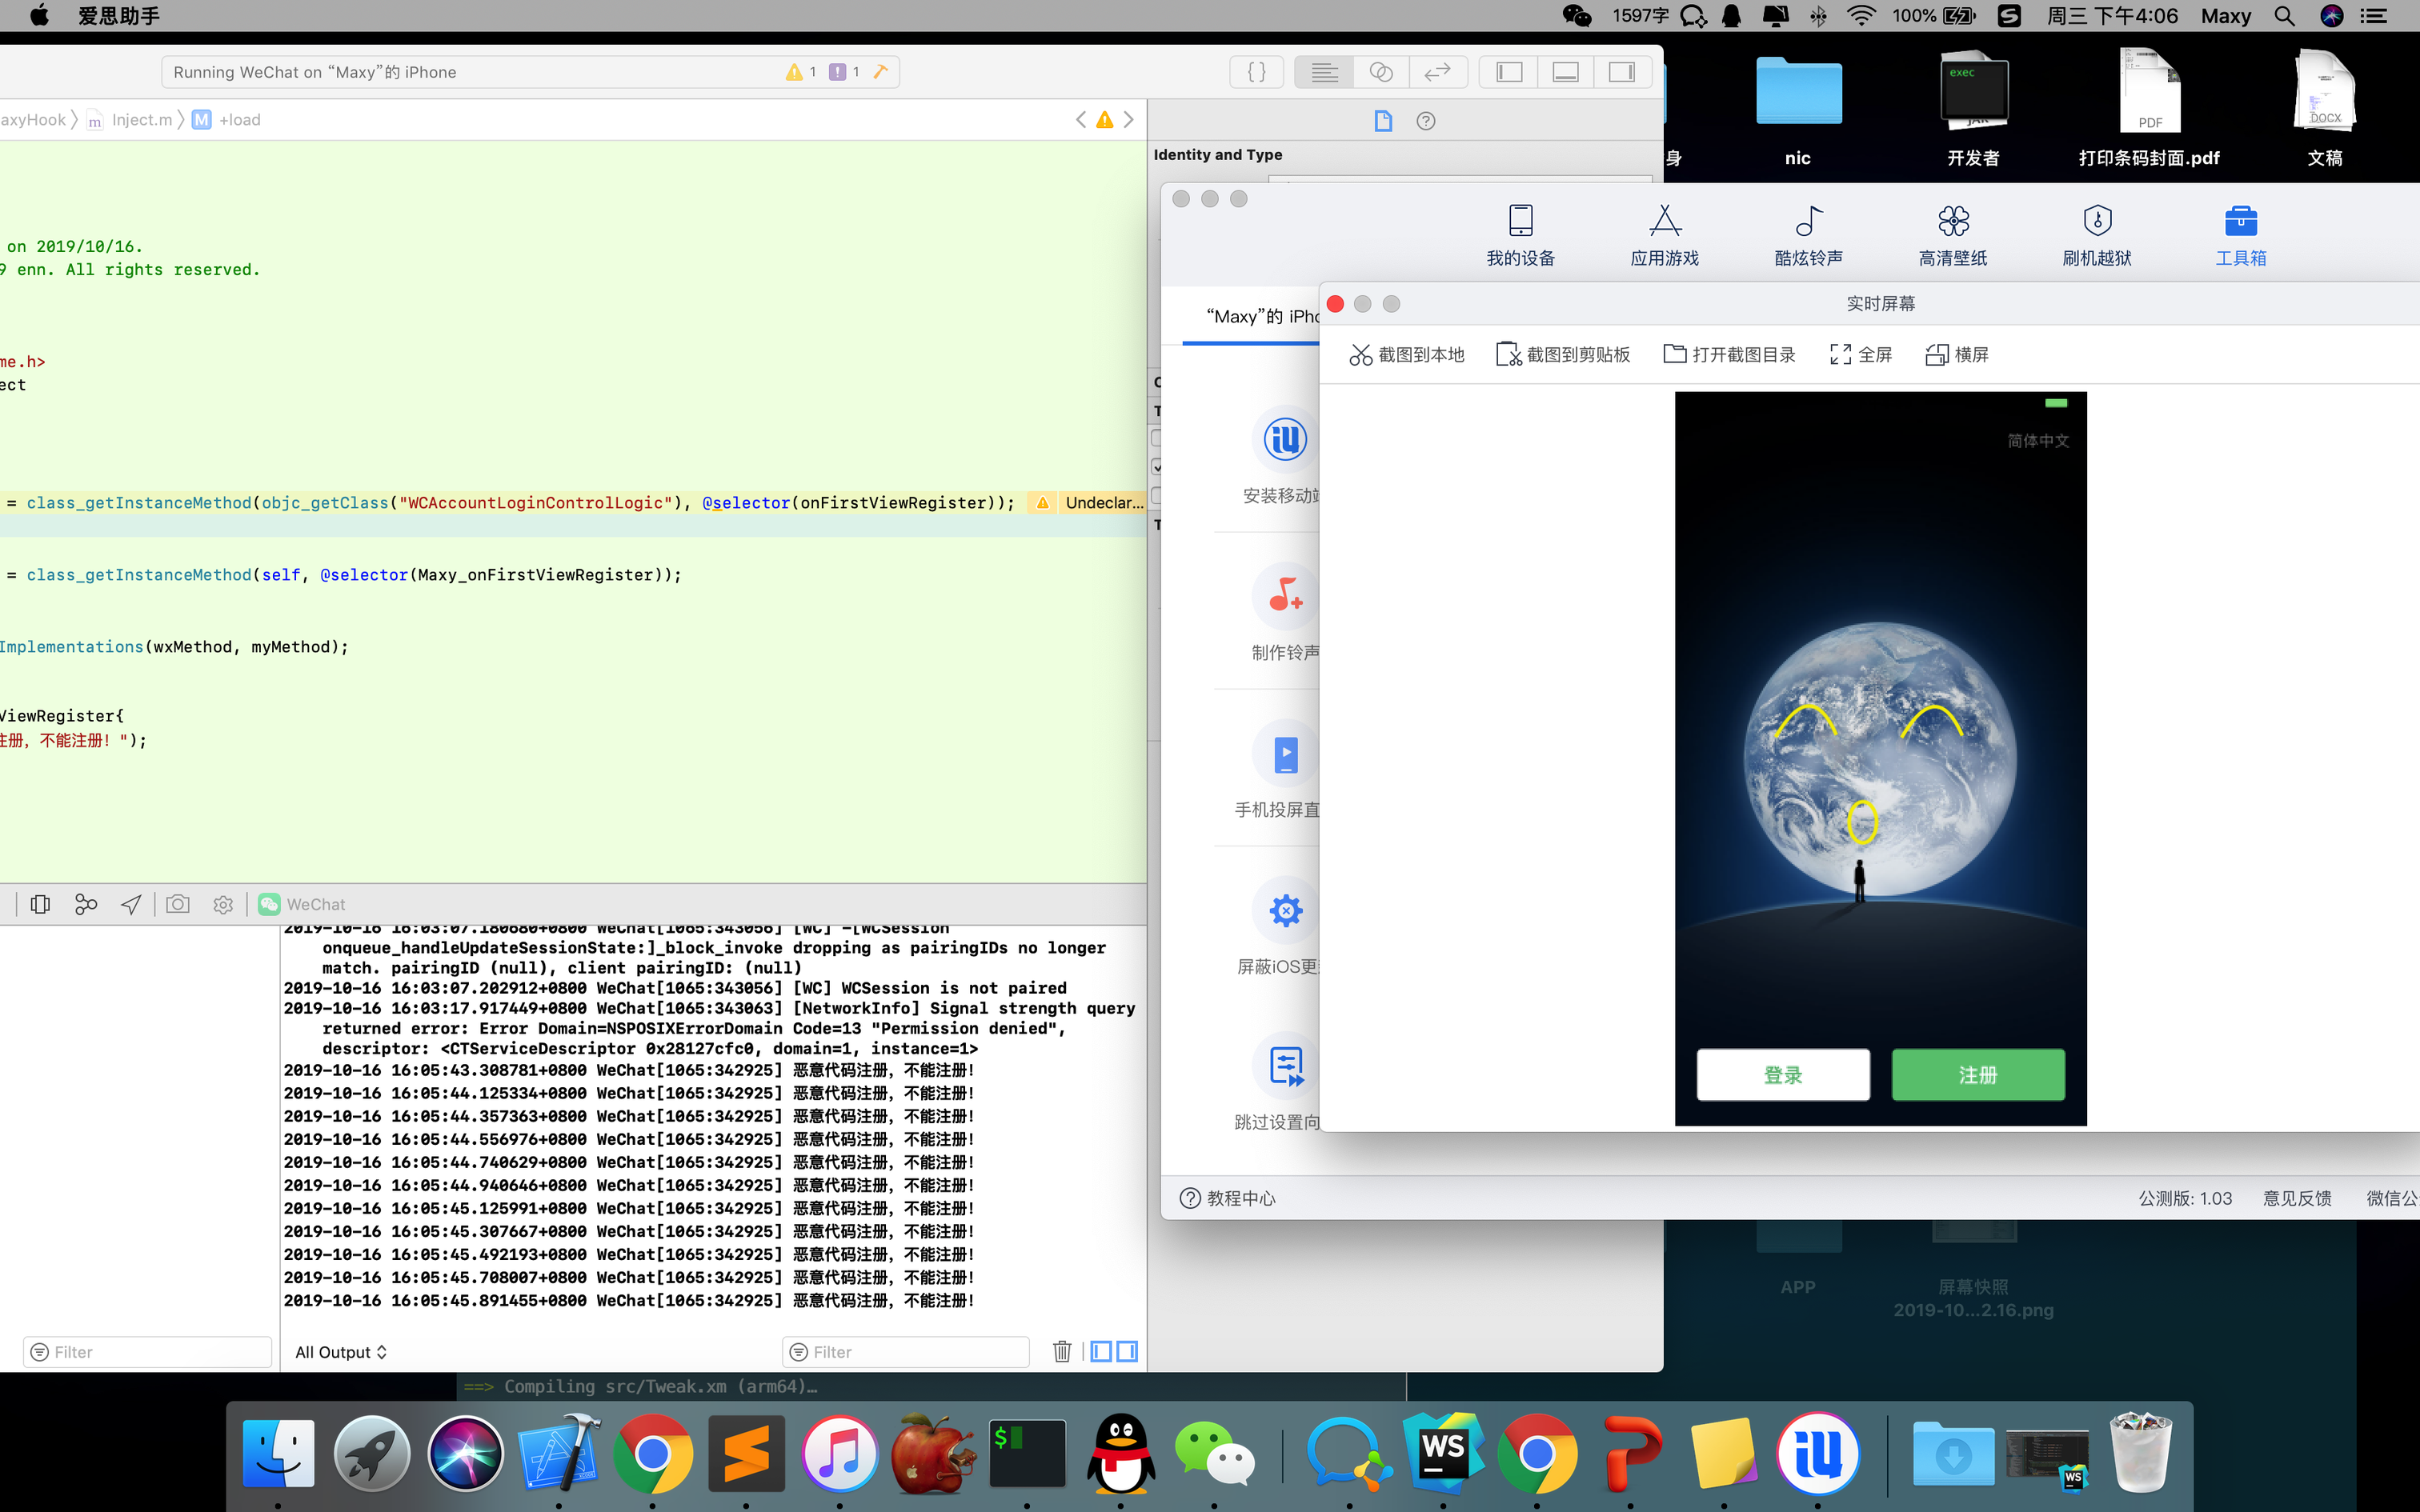Open the 刷机越狱 flash jailbreak section
The width and height of the screenshot is (2420, 1512).
click(2097, 236)
